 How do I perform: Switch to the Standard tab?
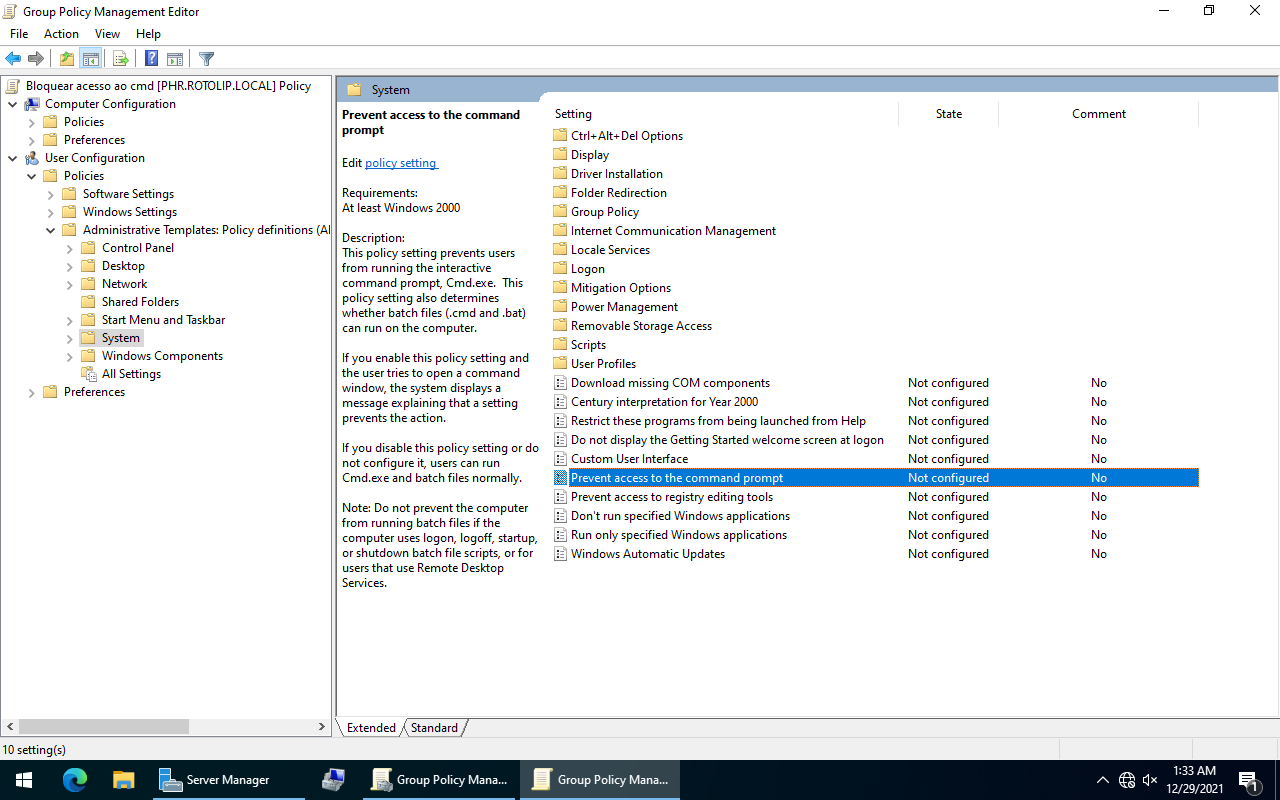coord(434,727)
